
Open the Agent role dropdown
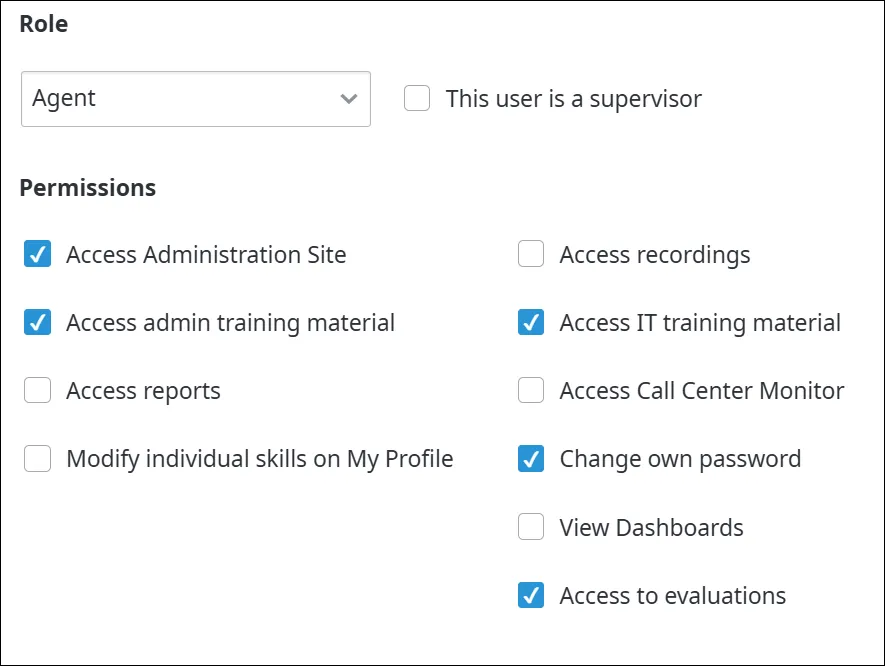(195, 99)
